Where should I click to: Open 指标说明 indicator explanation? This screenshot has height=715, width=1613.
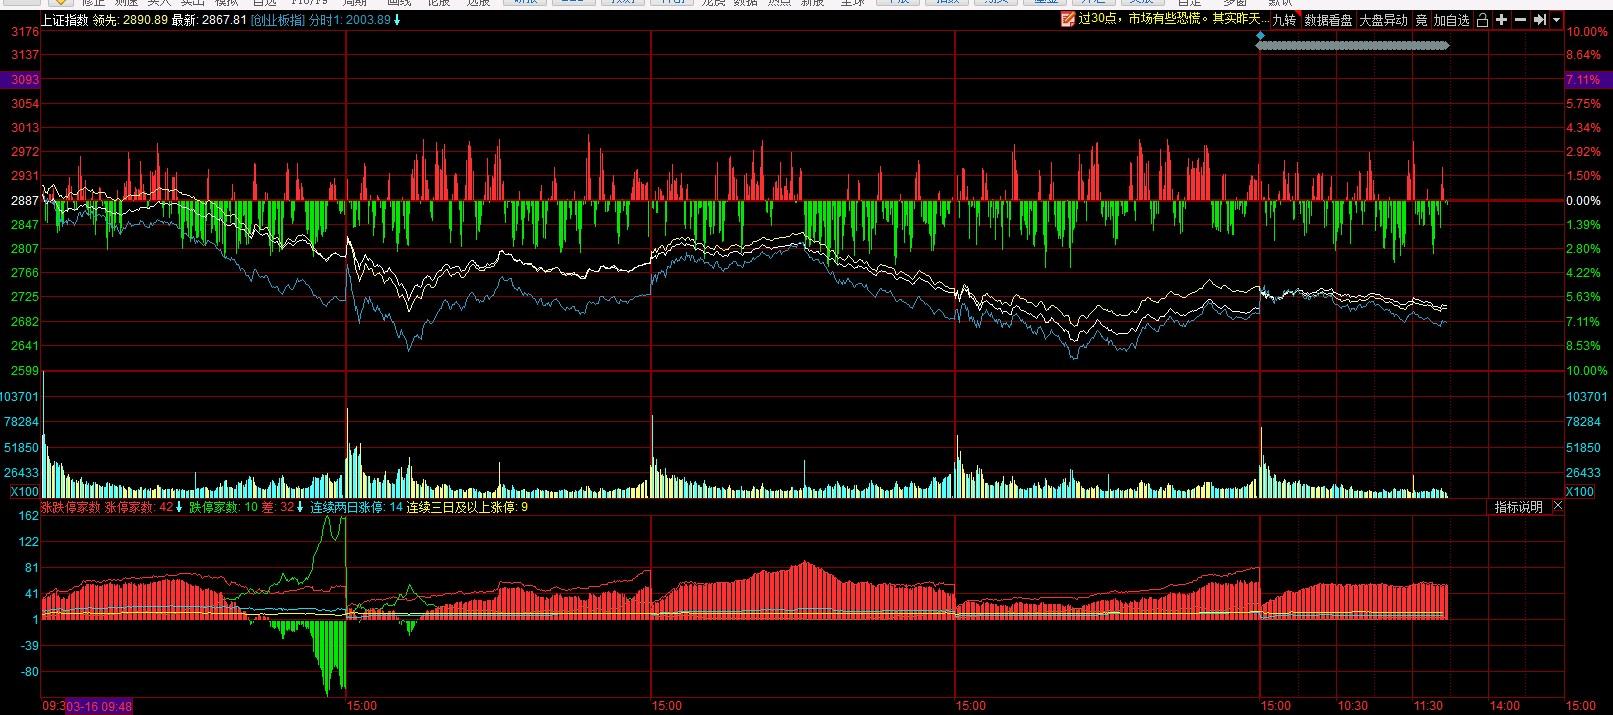coord(1518,507)
